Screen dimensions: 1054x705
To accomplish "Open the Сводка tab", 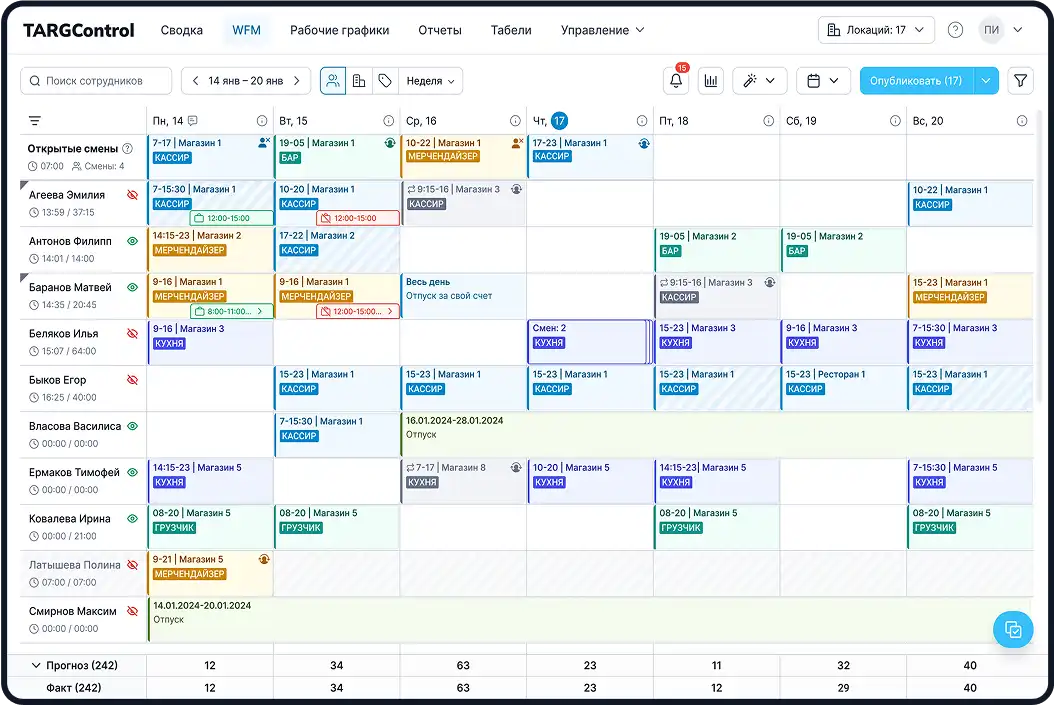I will pos(181,30).
